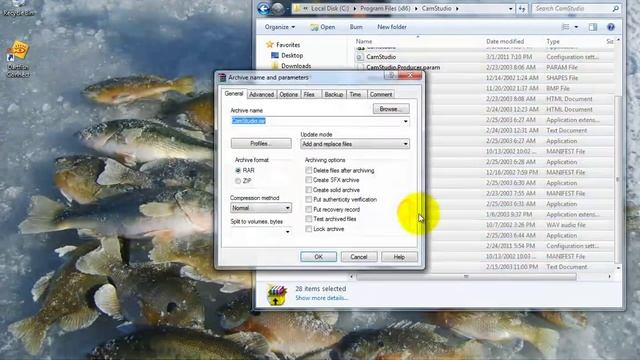This screenshot has height=360, width=640.
Task: Switch to the Advanced tab
Action: click(x=261, y=94)
